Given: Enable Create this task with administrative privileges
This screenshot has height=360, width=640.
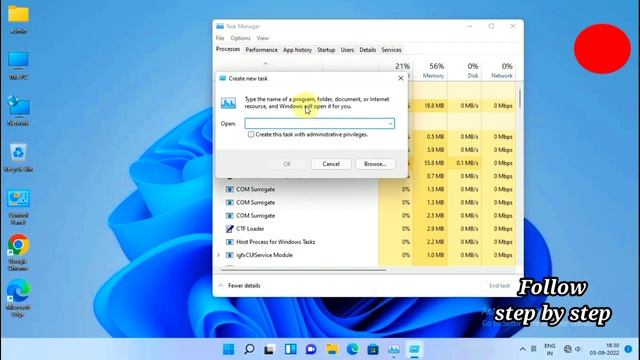Looking at the screenshot, I should pyautogui.click(x=251, y=134).
